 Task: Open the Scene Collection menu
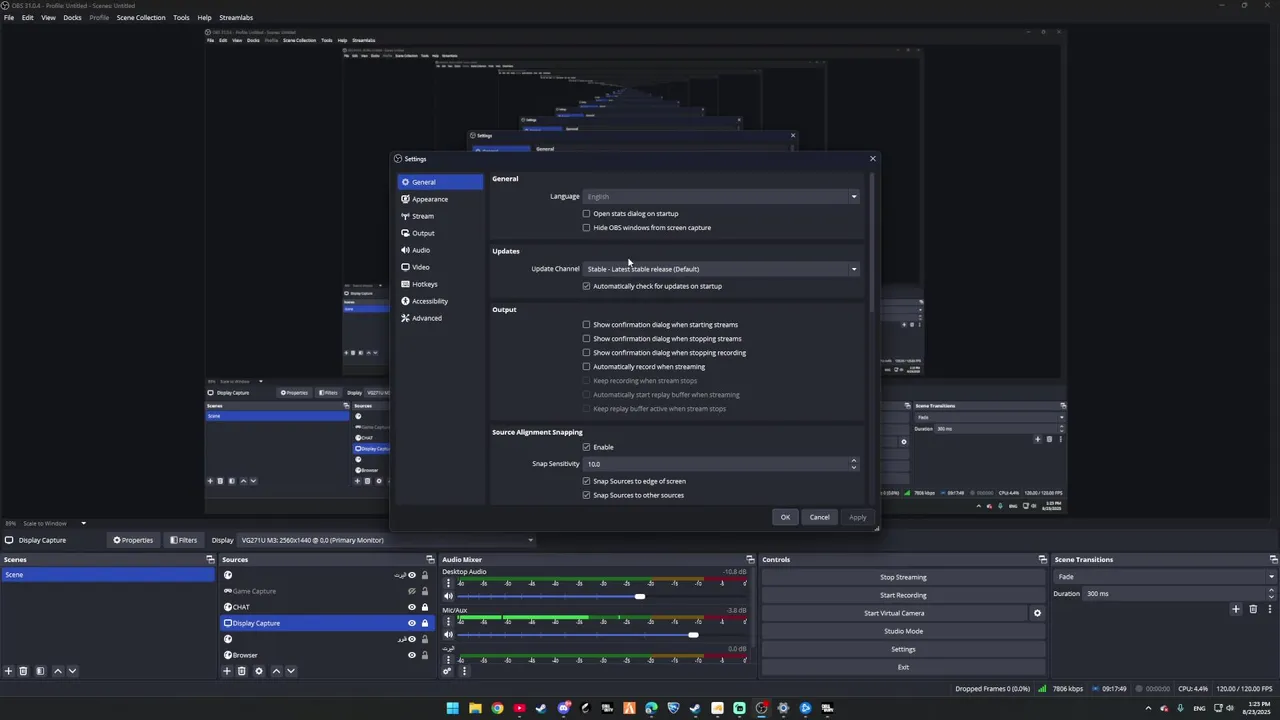(x=141, y=17)
